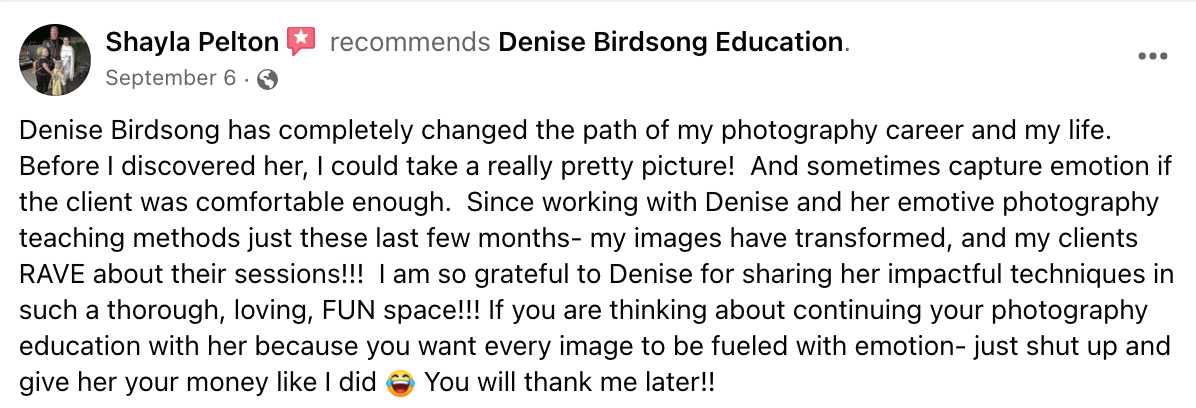Click the word "recommends" in header
The height and width of the screenshot is (408, 1196).
409,43
